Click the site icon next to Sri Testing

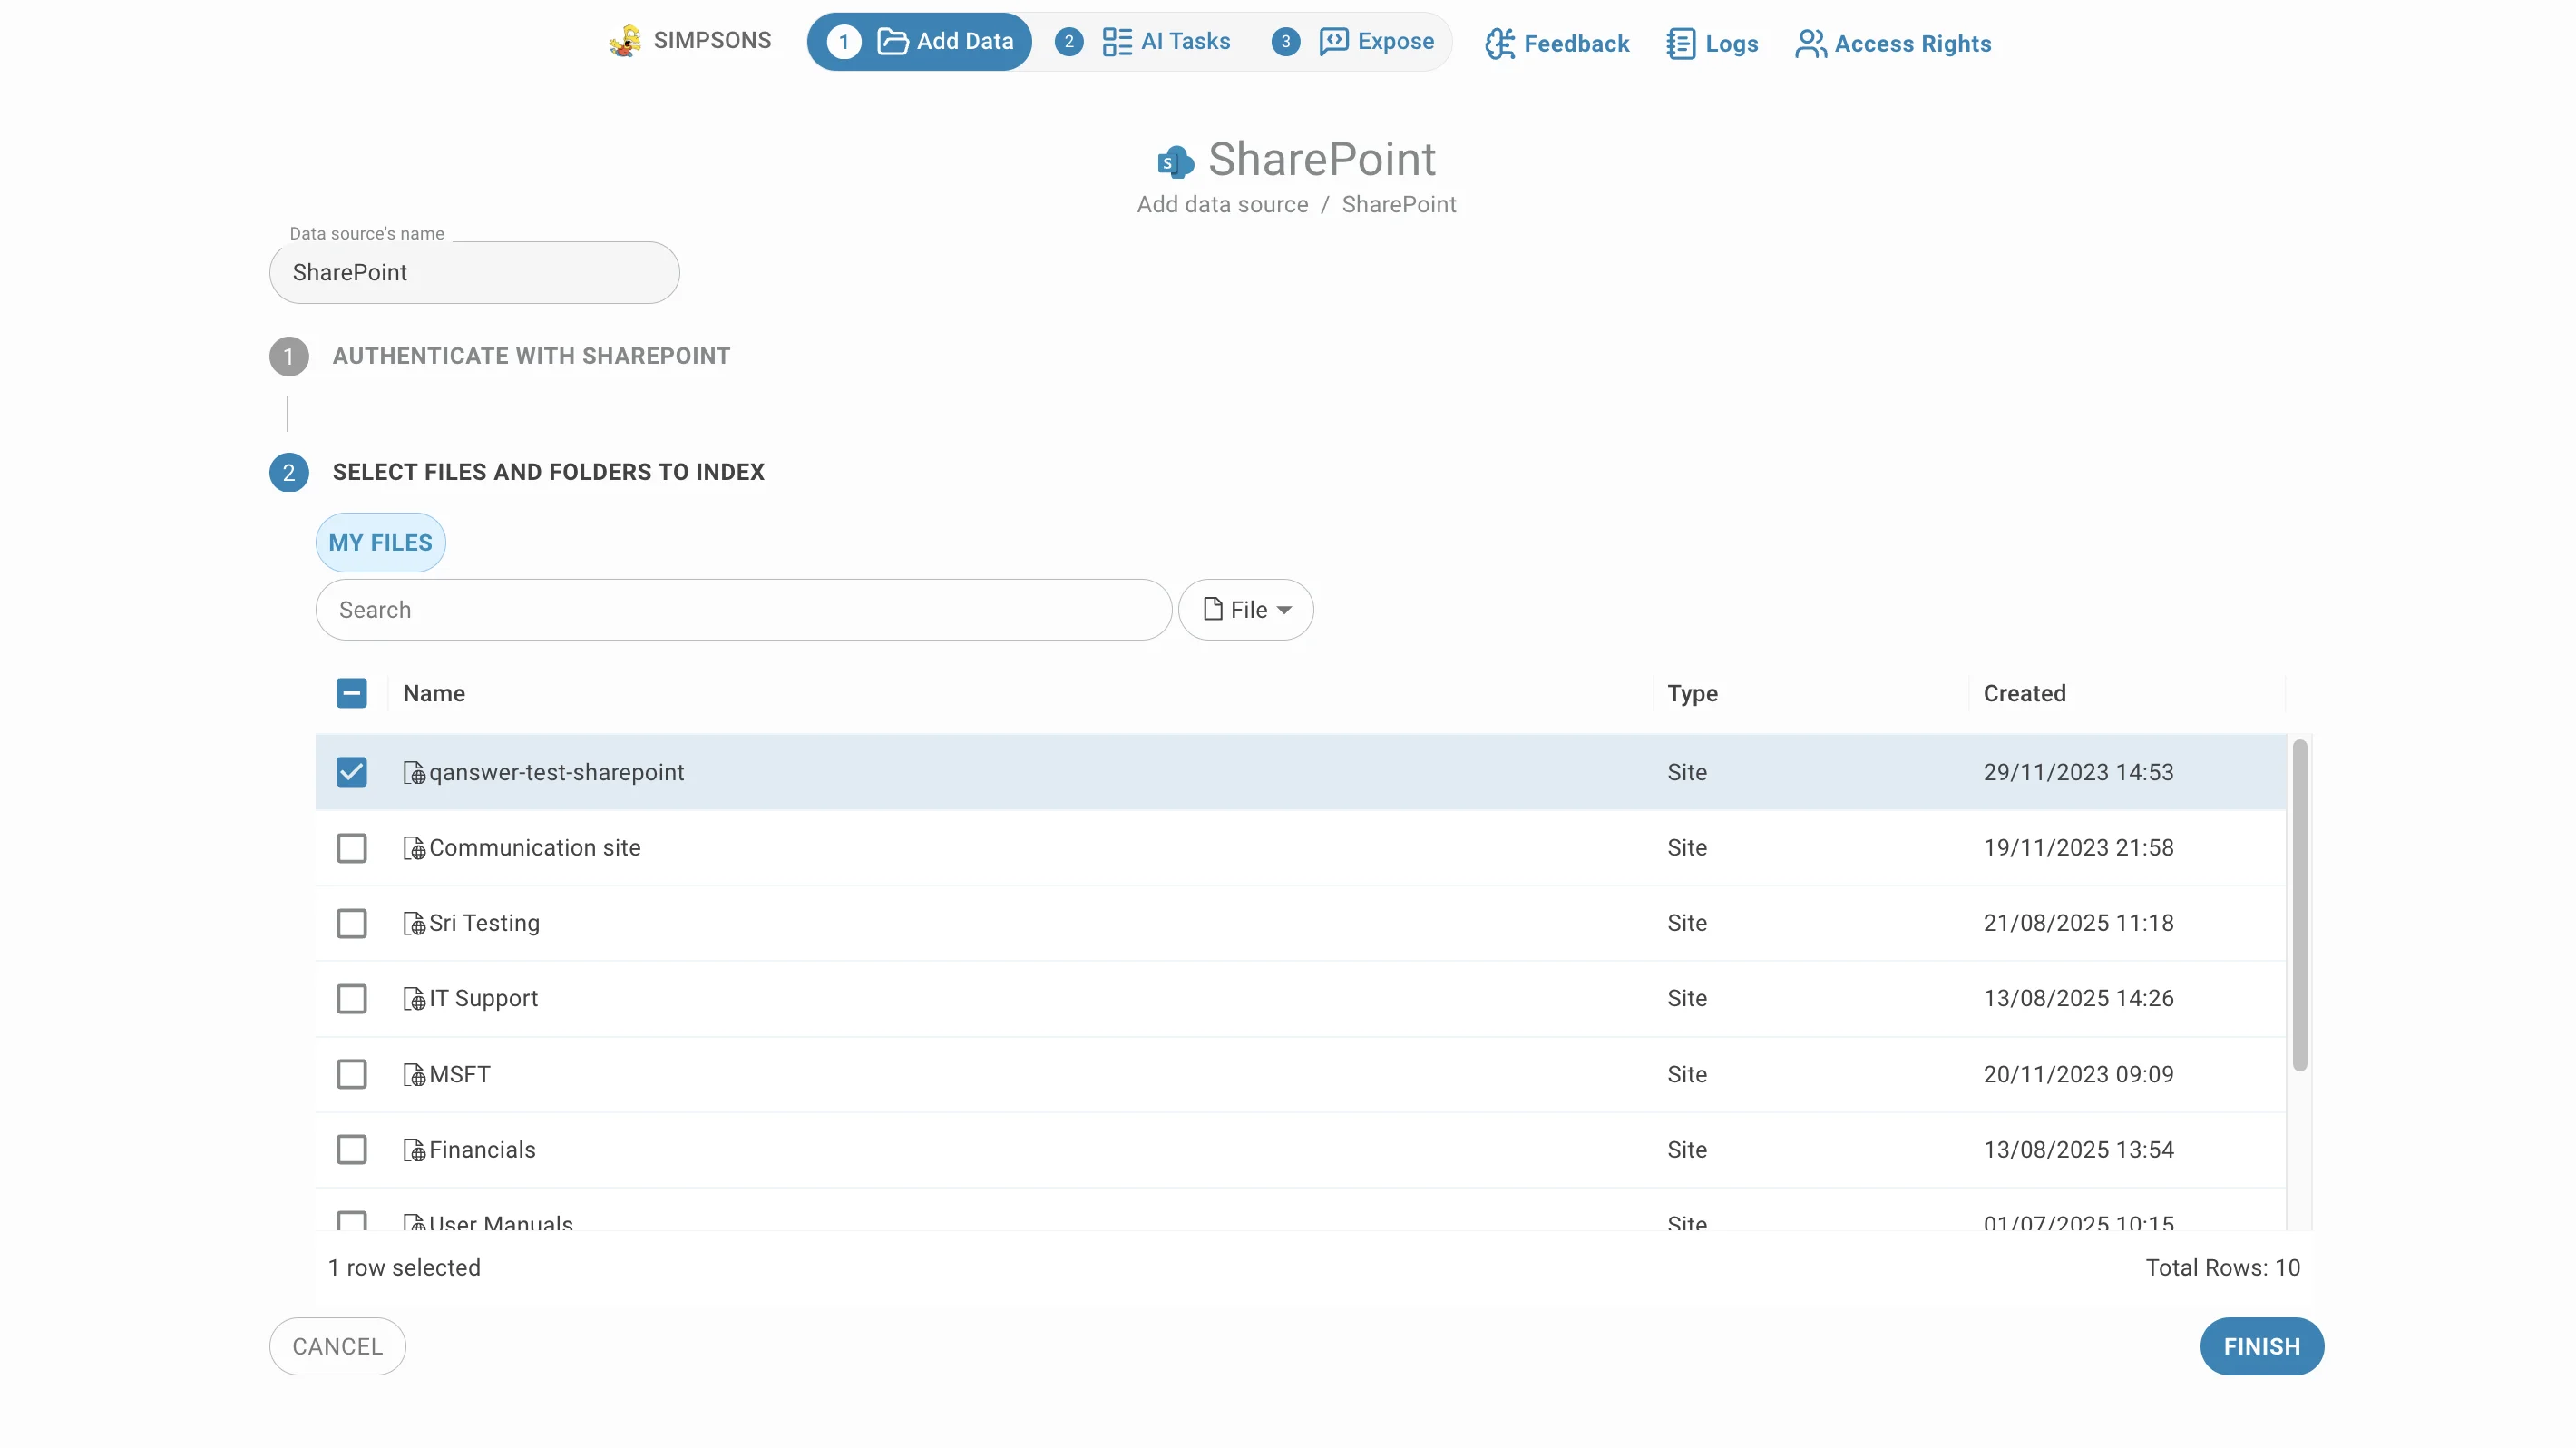[x=414, y=923]
